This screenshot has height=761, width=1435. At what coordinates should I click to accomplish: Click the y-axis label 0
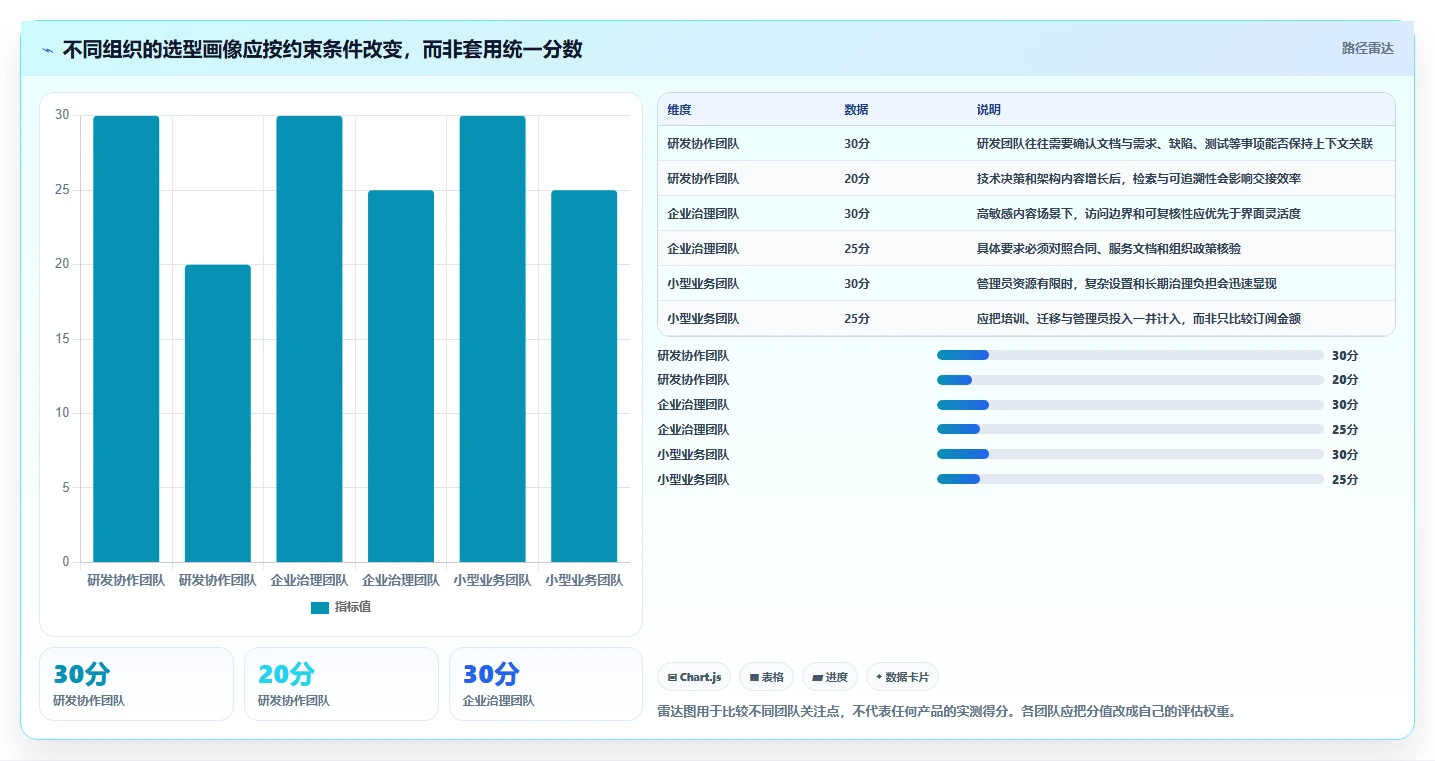[x=66, y=562]
